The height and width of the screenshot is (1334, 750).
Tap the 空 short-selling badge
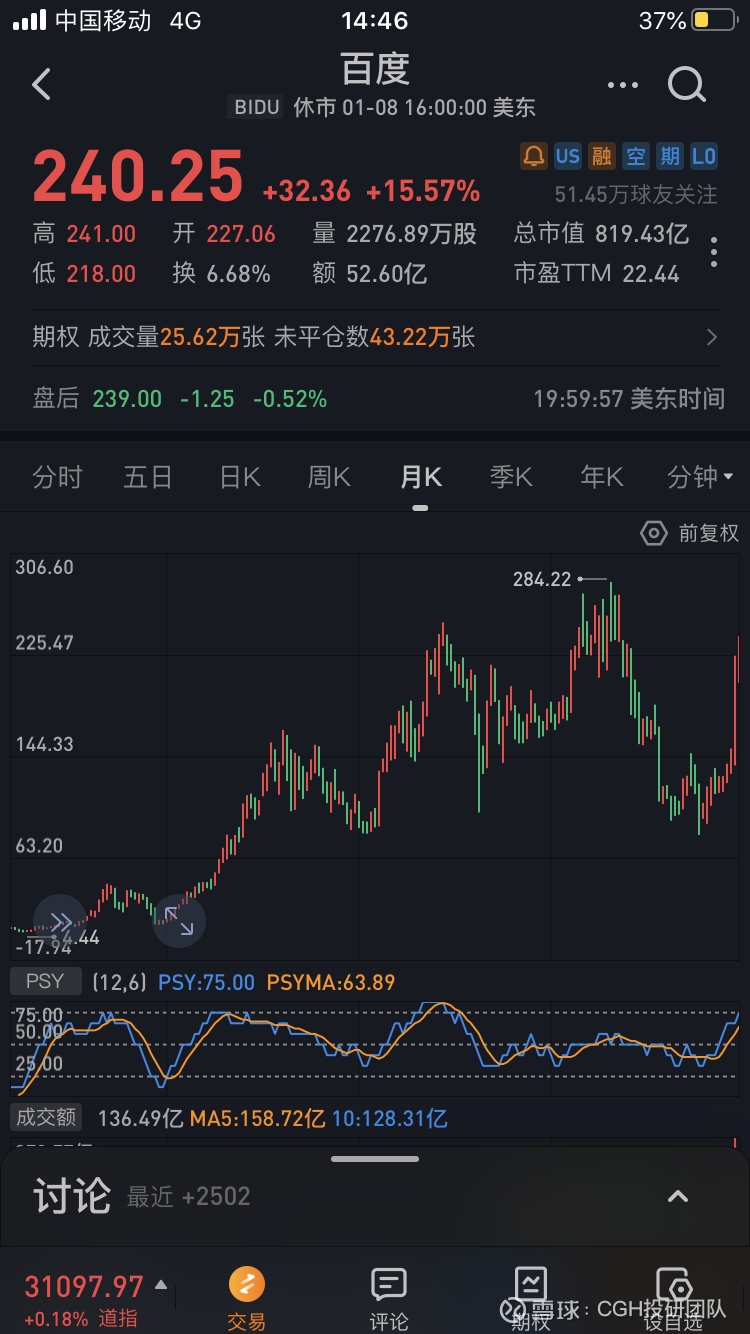(636, 156)
